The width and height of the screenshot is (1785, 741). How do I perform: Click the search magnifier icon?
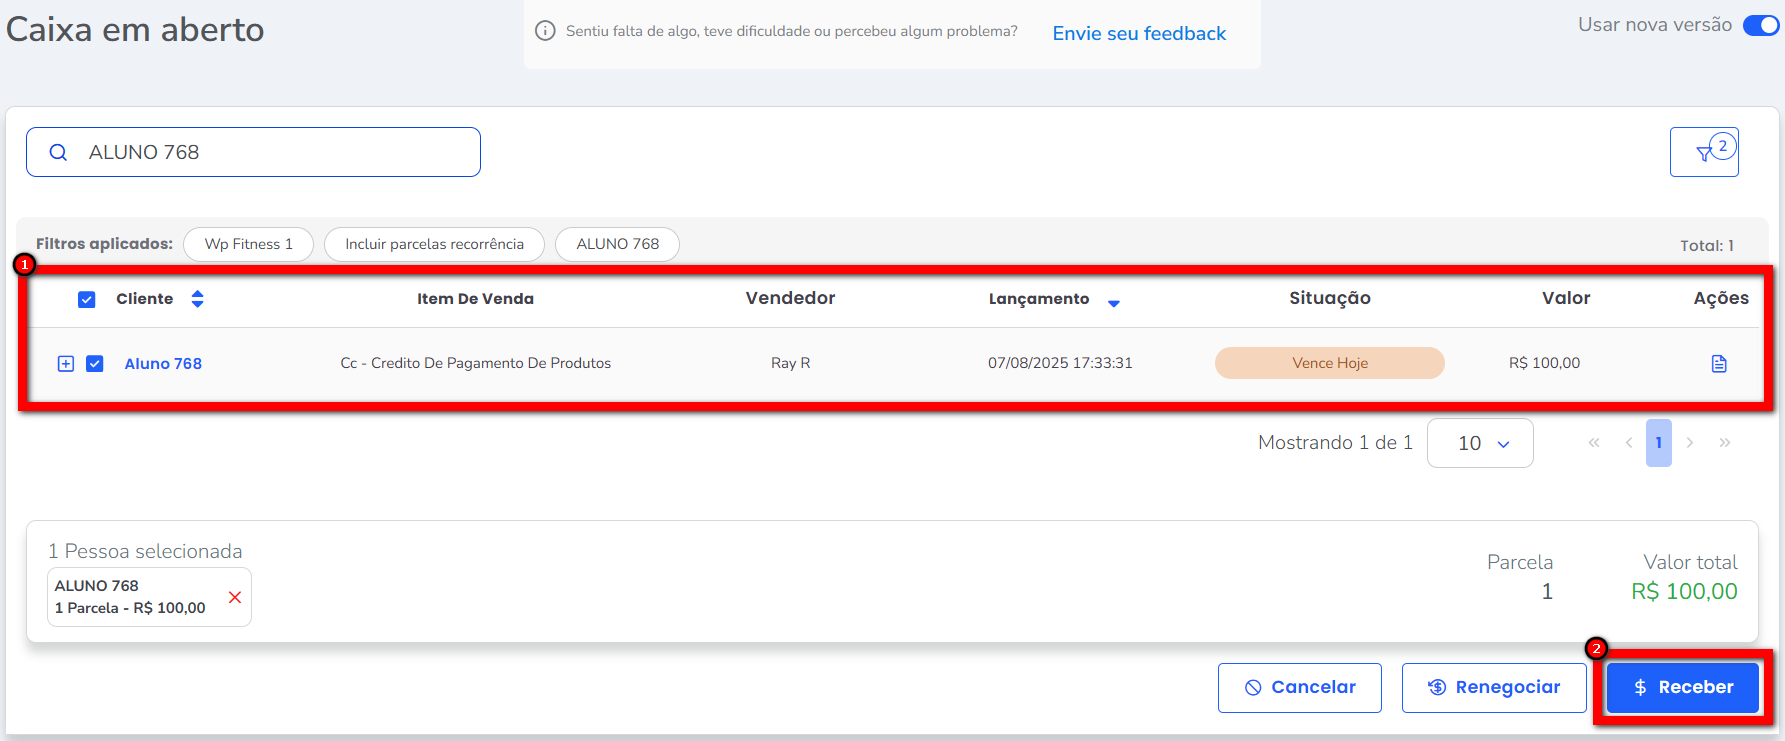click(x=58, y=152)
